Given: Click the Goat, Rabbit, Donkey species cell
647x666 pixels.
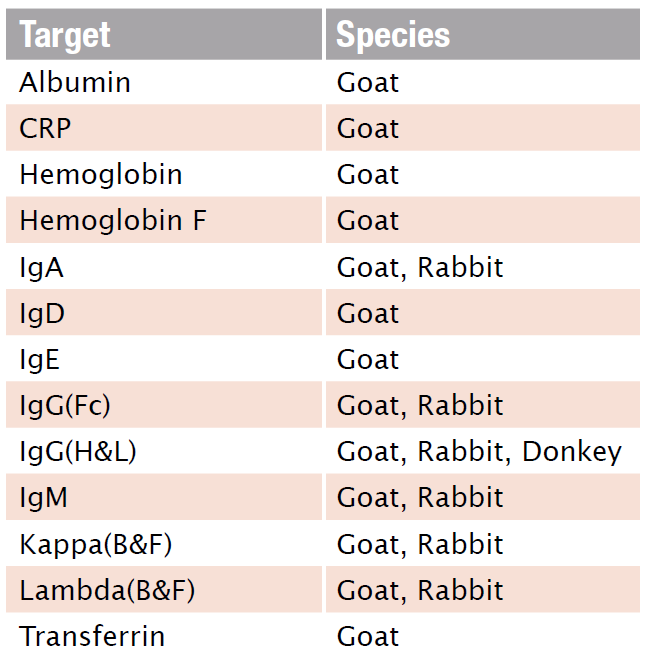Looking at the screenshot, I should (479, 451).
